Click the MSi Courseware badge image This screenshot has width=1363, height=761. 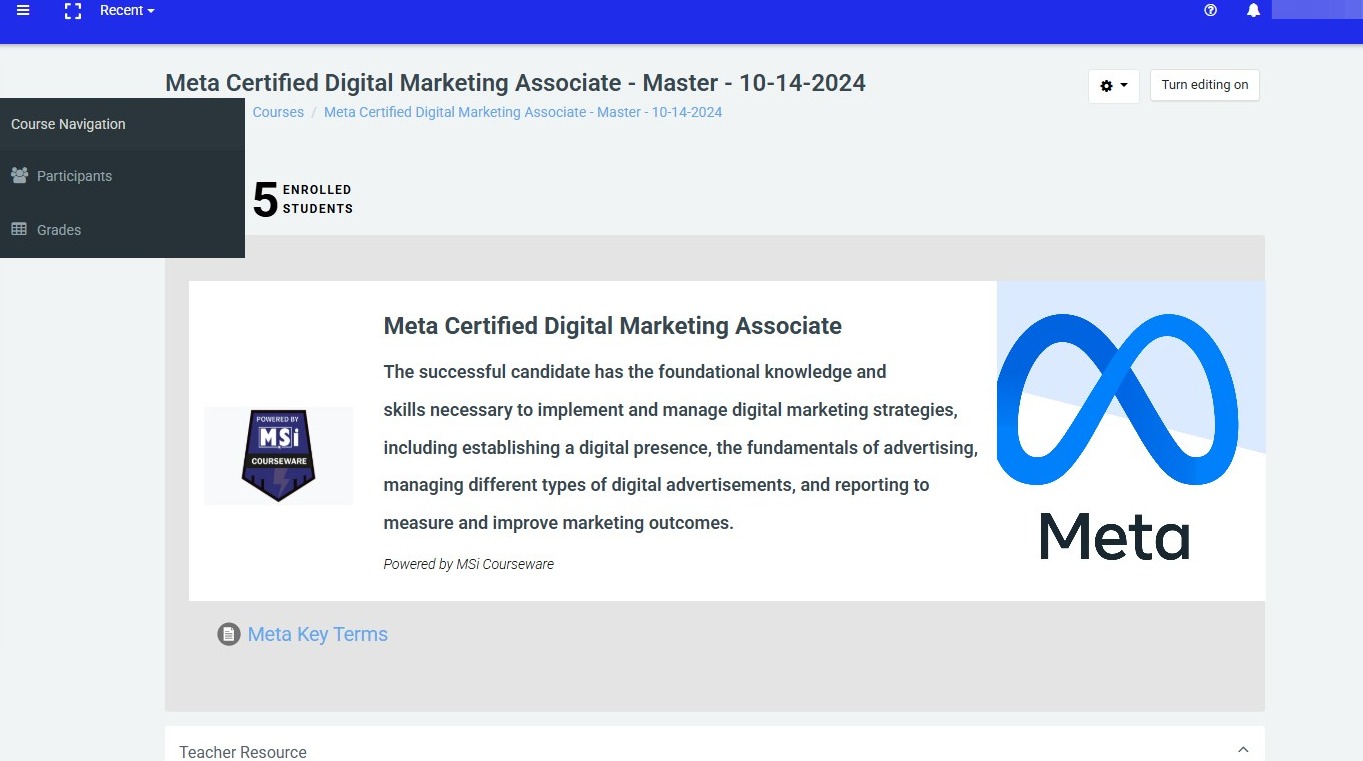click(279, 455)
